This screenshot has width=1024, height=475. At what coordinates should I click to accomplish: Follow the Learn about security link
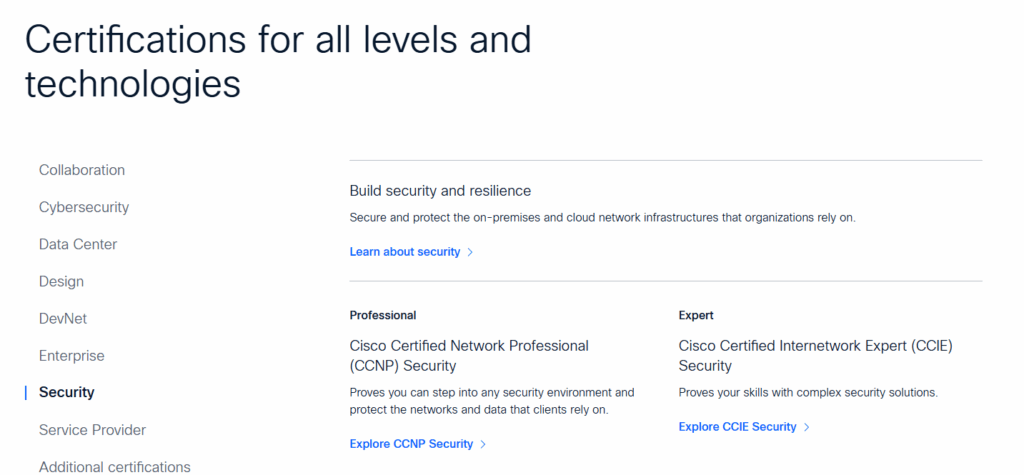pos(405,252)
